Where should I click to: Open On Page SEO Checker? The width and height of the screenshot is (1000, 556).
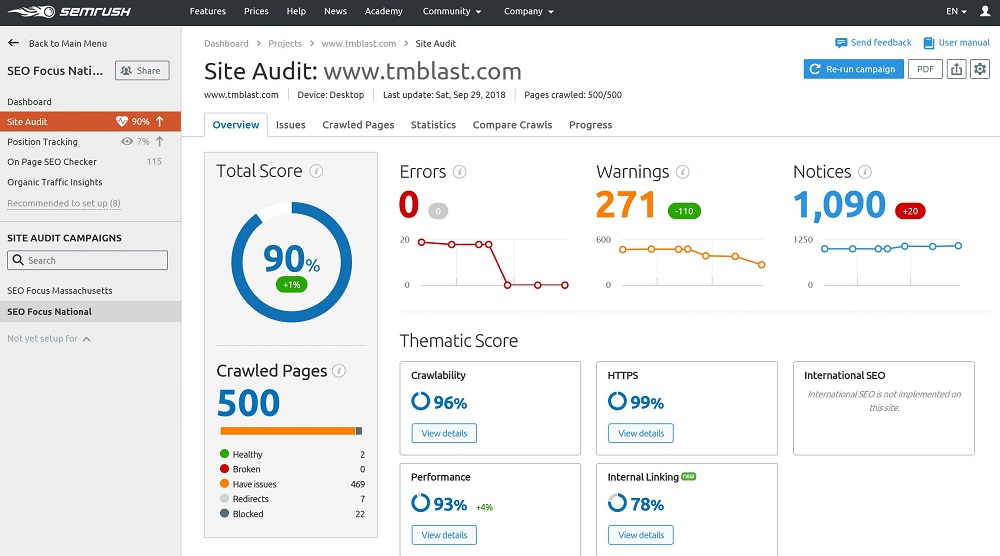pos(52,162)
